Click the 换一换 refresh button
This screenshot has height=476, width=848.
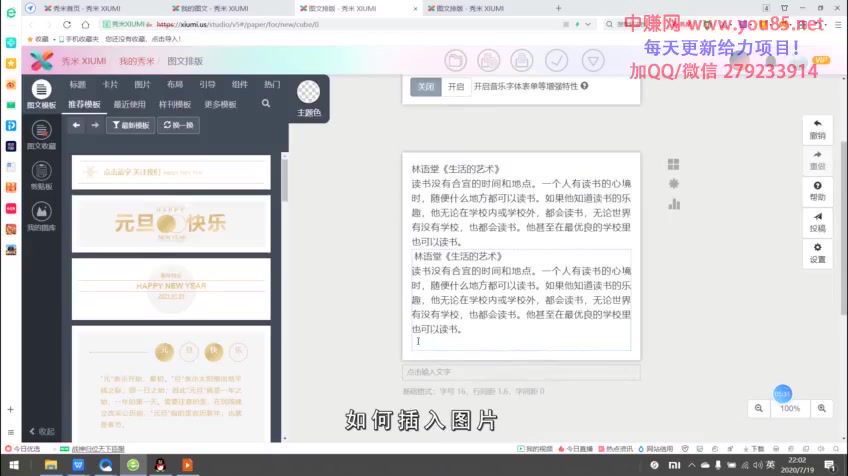(x=178, y=125)
